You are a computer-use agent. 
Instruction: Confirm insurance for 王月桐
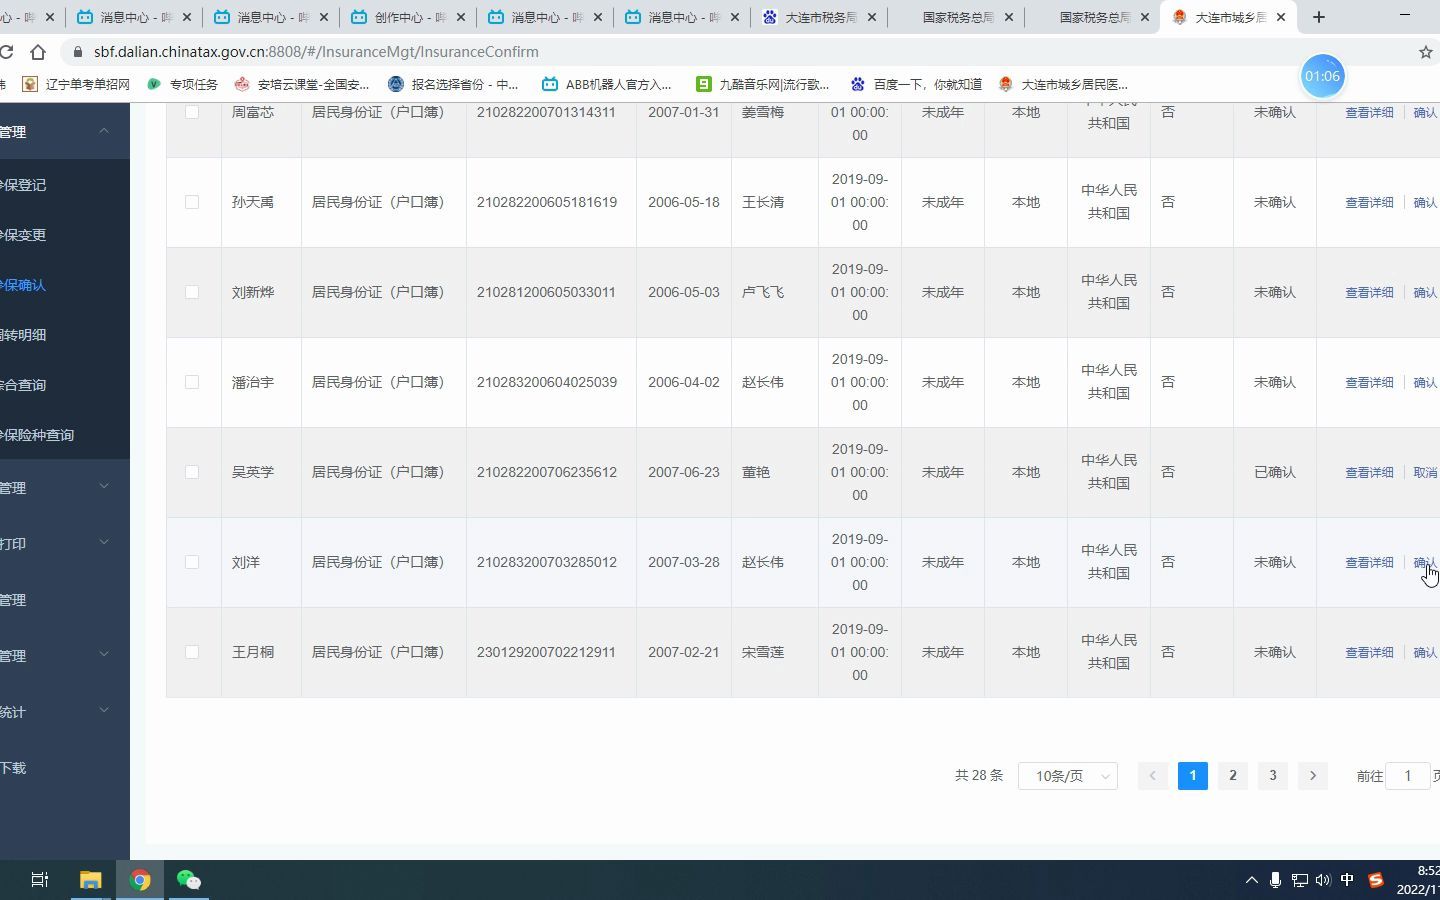pyautogui.click(x=1425, y=652)
